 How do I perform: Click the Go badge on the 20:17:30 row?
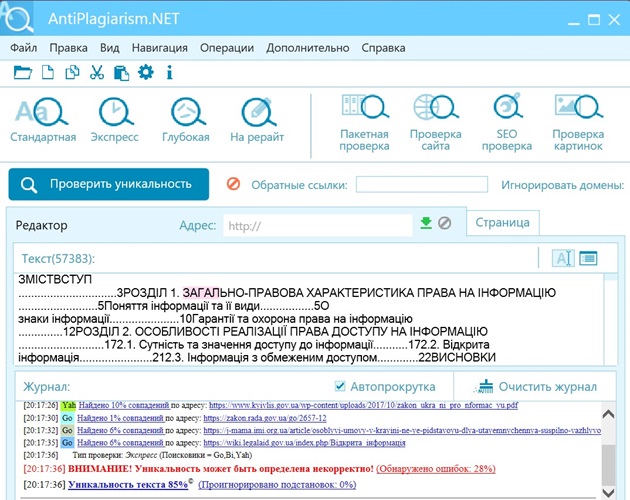pyautogui.click(x=67, y=418)
